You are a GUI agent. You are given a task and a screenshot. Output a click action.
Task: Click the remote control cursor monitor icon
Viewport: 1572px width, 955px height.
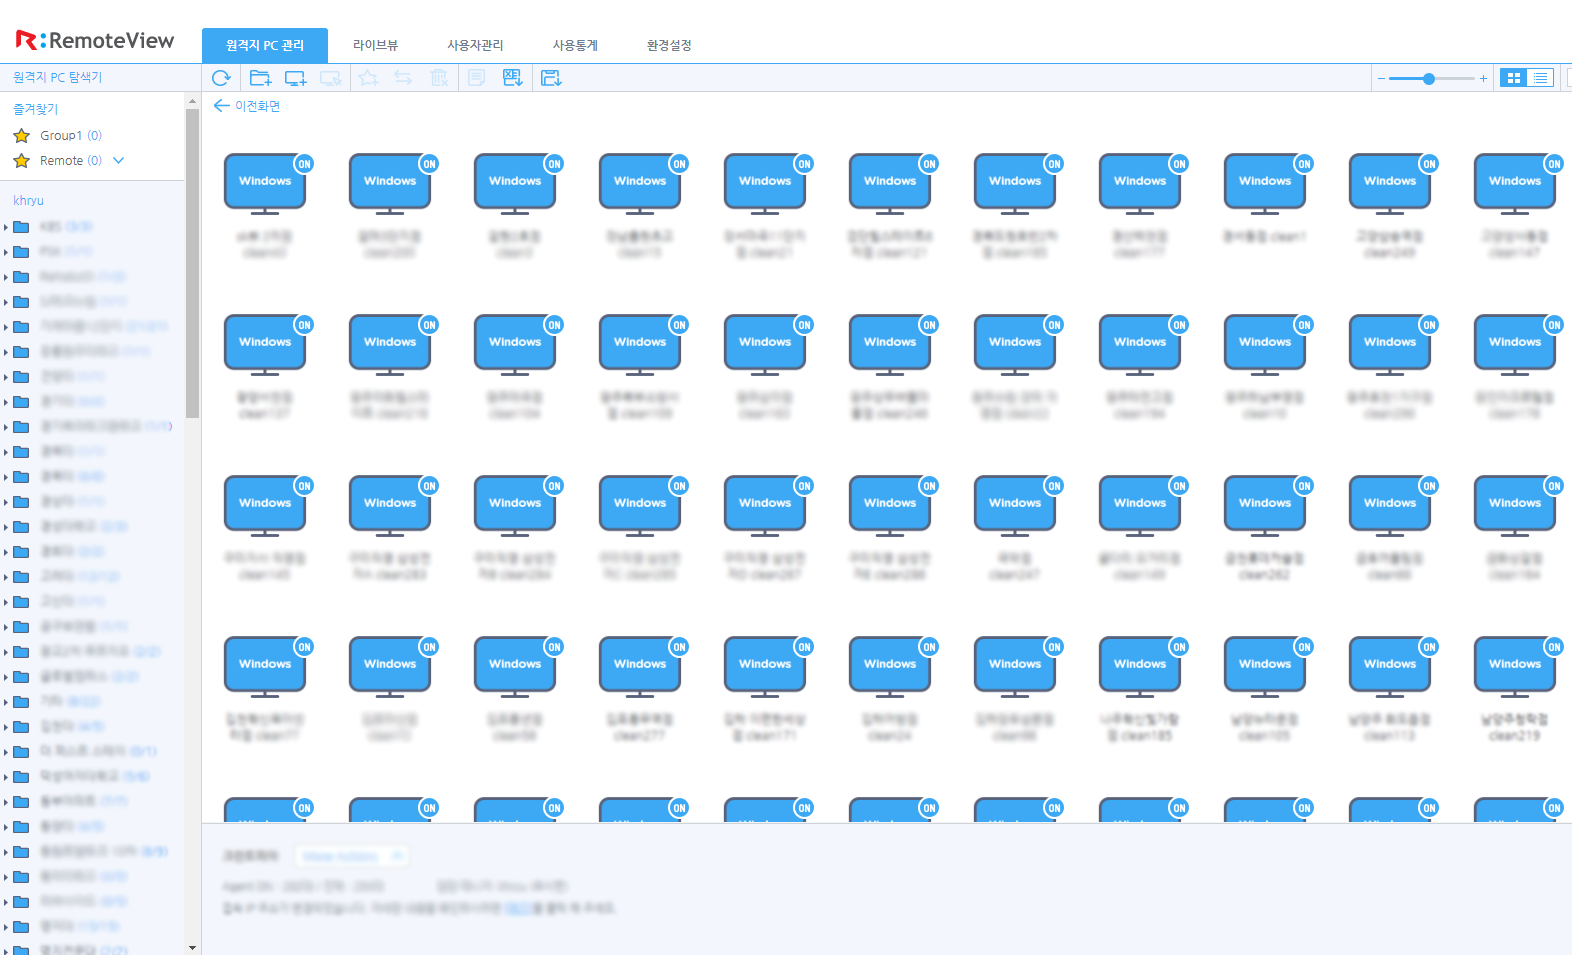(331, 78)
